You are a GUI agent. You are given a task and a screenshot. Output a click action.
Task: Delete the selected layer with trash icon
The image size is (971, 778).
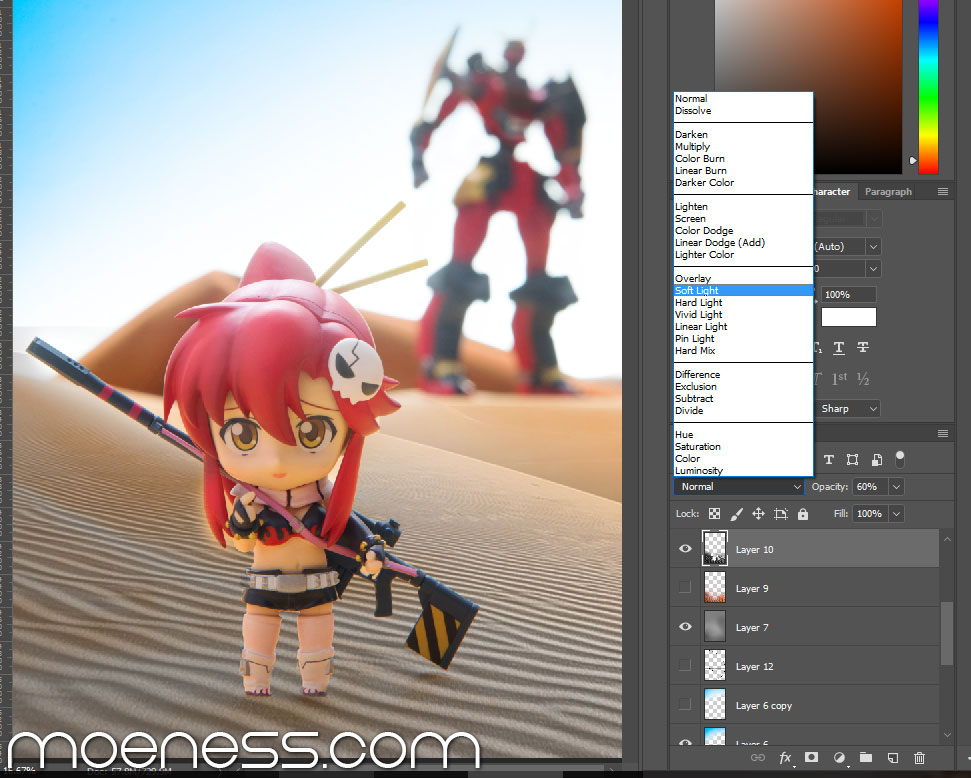(920, 758)
